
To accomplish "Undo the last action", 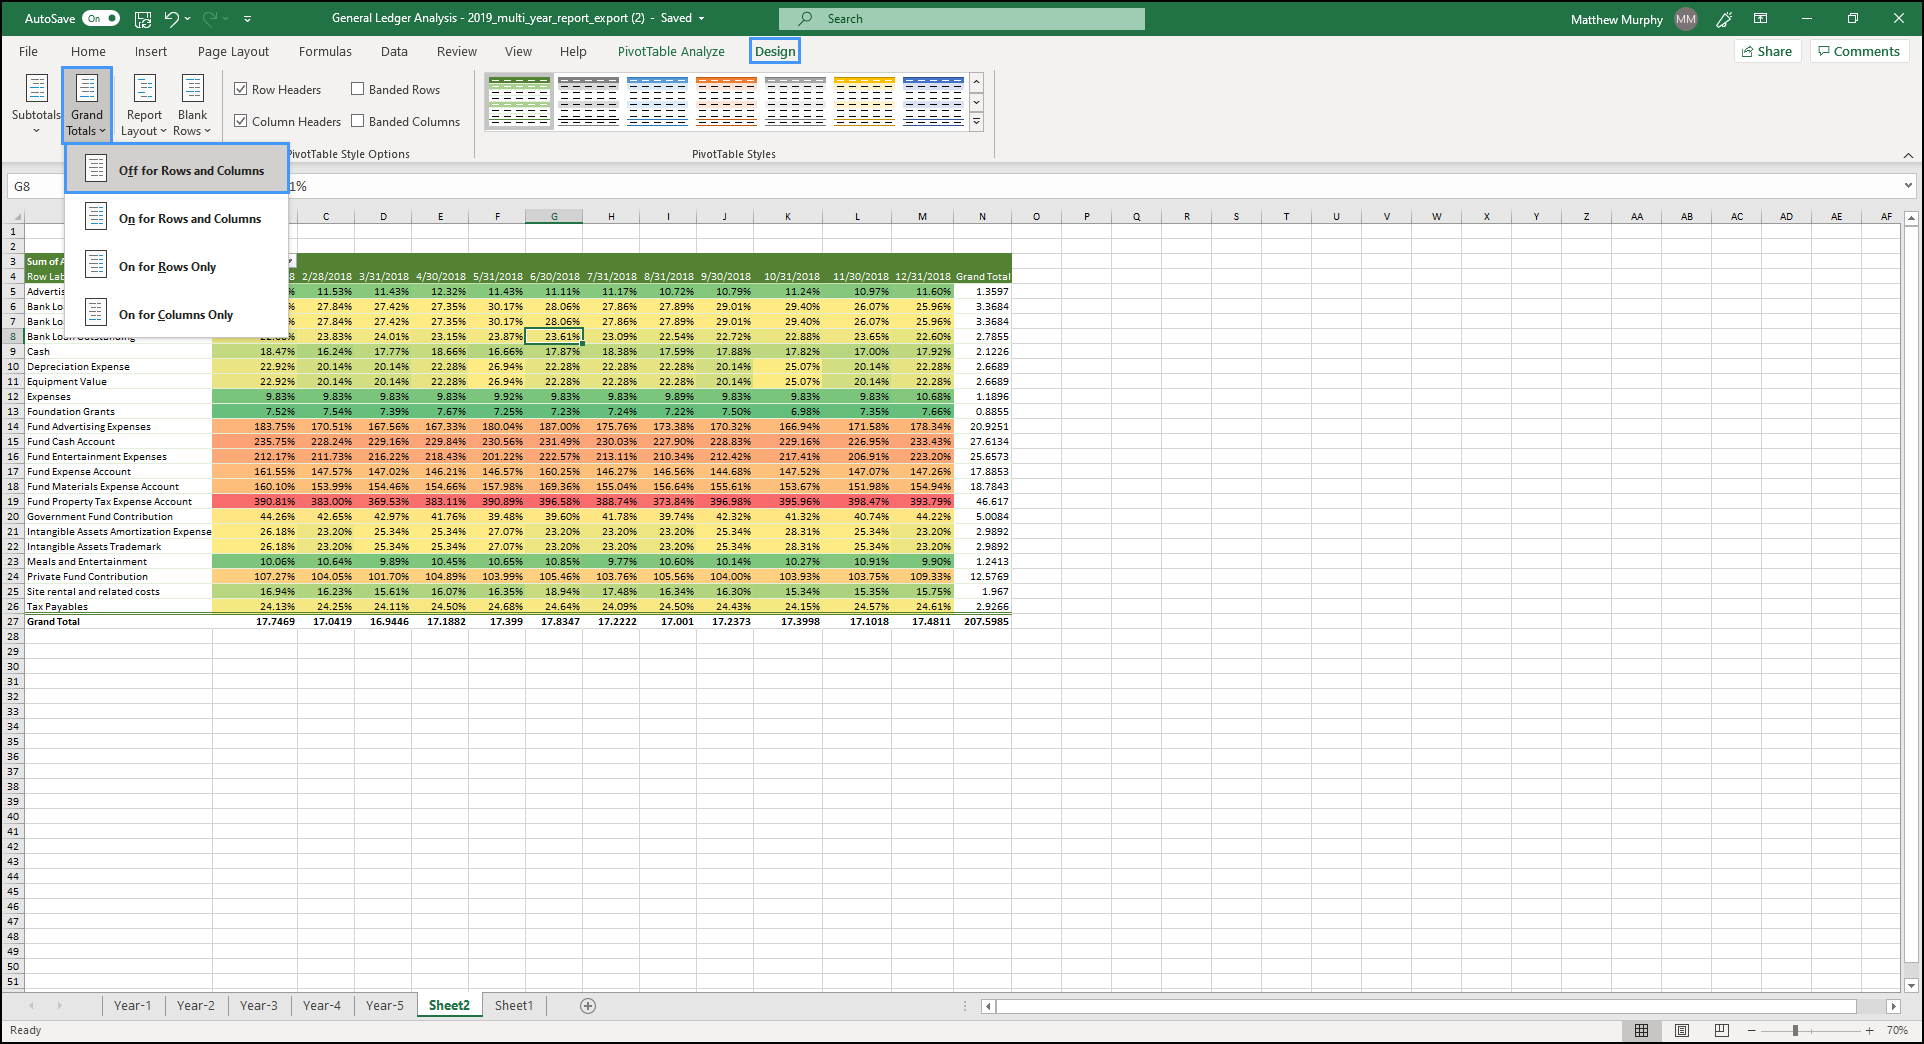I will 170,18.
